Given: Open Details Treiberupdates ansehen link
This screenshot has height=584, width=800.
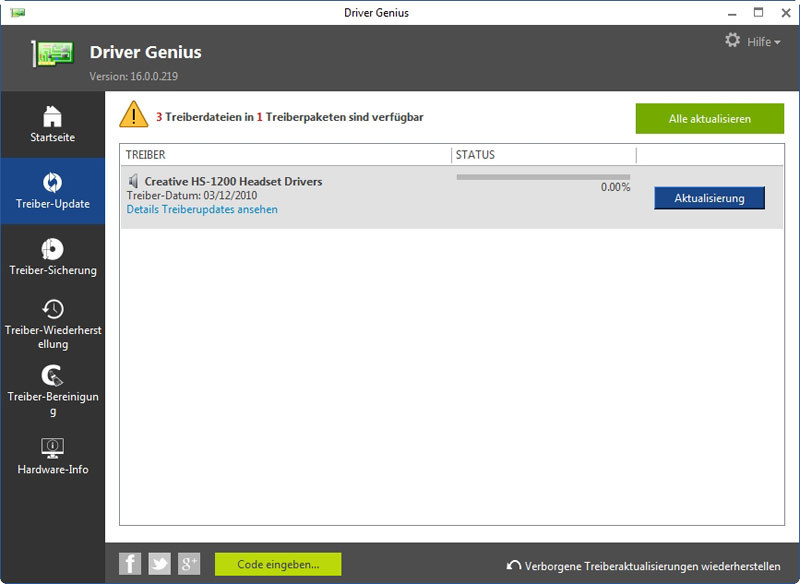Looking at the screenshot, I should click(x=202, y=210).
